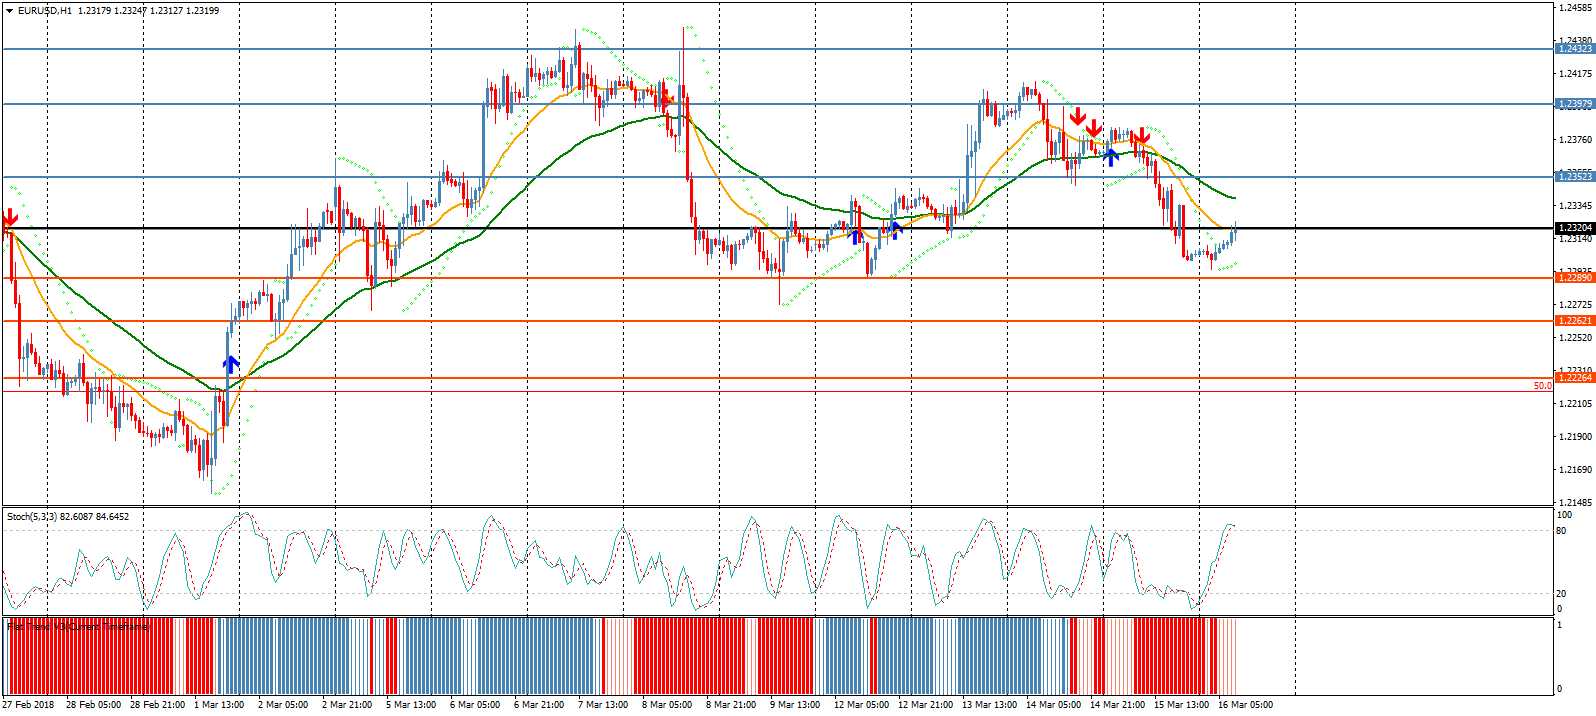This screenshot has width=1596, height=716.
Task: Click the blue price label 1.24323
Action: coord(1574,49)
